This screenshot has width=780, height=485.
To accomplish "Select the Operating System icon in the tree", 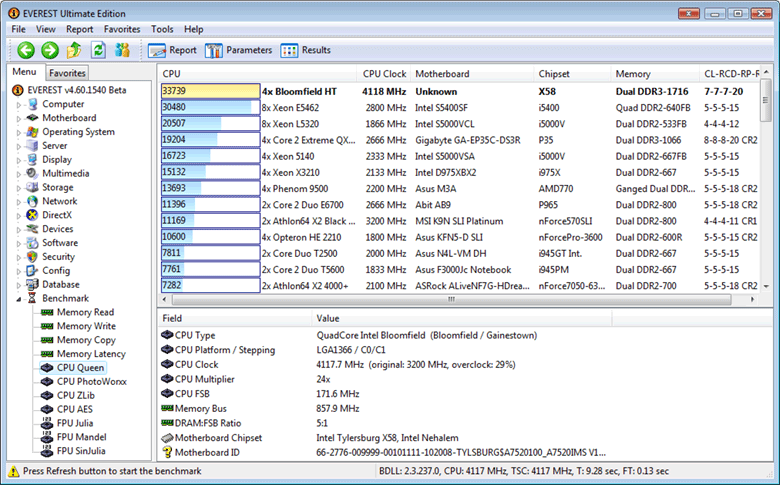I will coord(33,132).
